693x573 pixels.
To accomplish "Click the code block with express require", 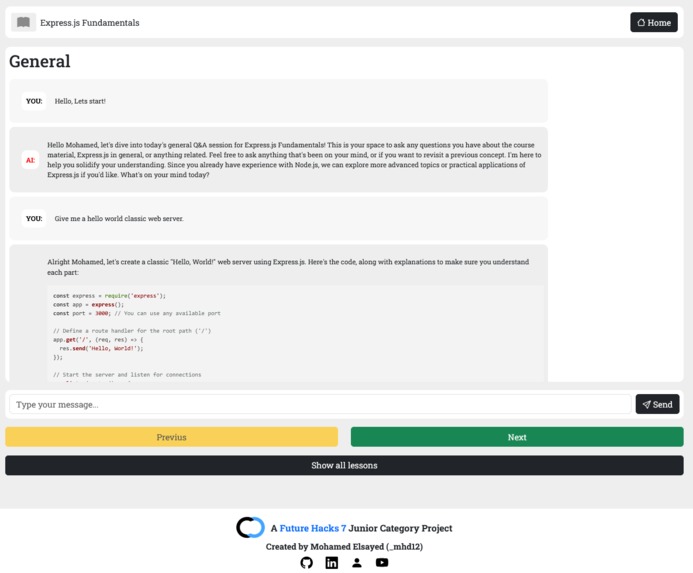I will coord(296,334).
